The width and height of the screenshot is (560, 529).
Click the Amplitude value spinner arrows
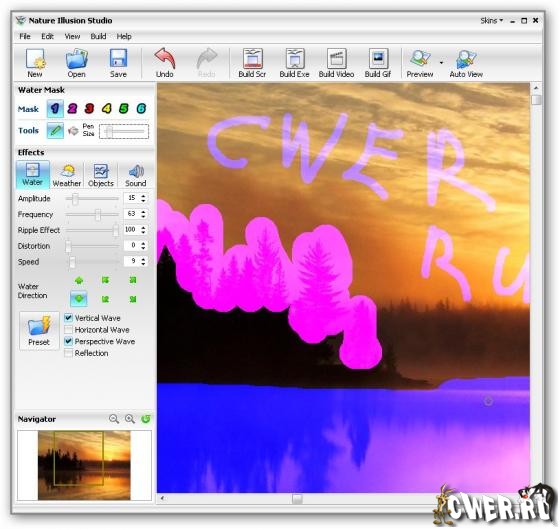[x=143, y=198]
